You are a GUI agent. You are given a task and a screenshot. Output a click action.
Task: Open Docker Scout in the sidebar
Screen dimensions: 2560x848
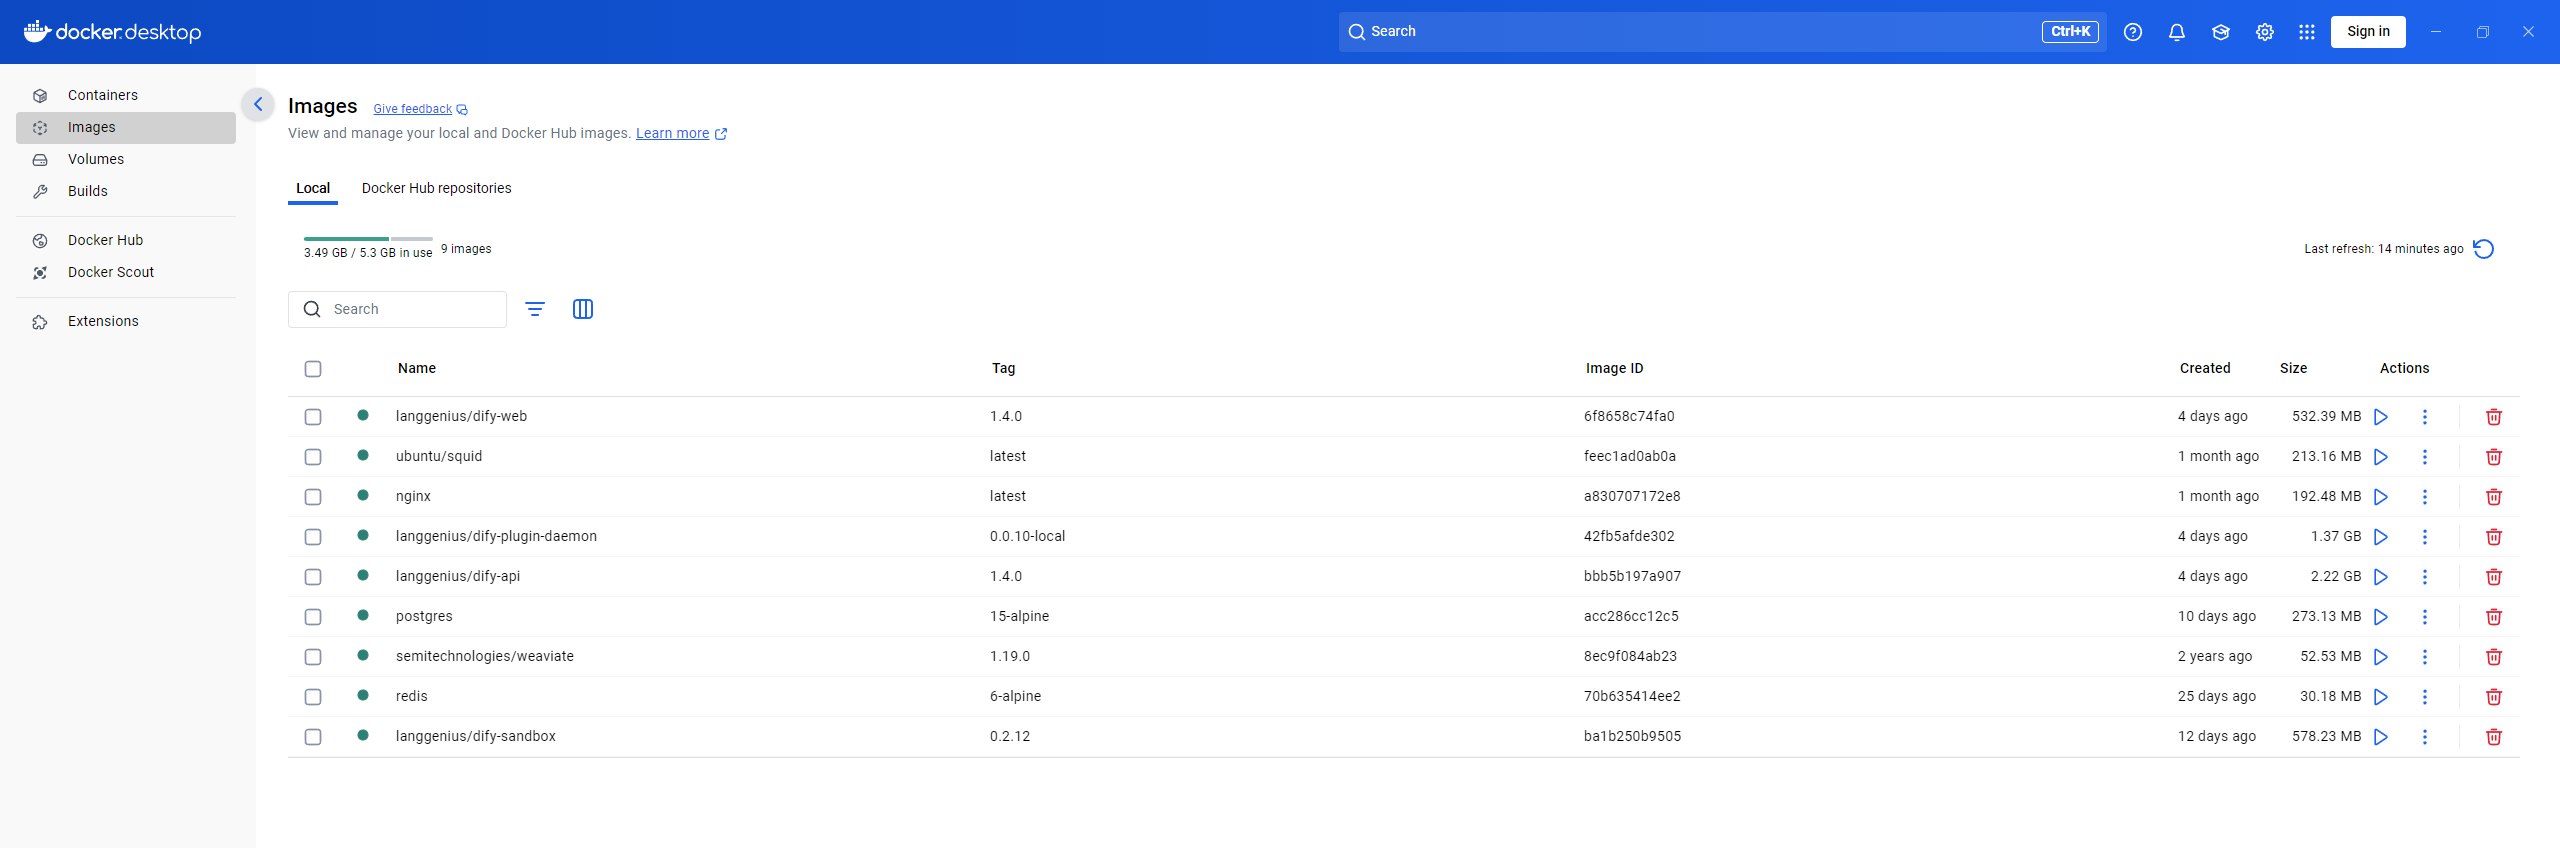point(126,273)
